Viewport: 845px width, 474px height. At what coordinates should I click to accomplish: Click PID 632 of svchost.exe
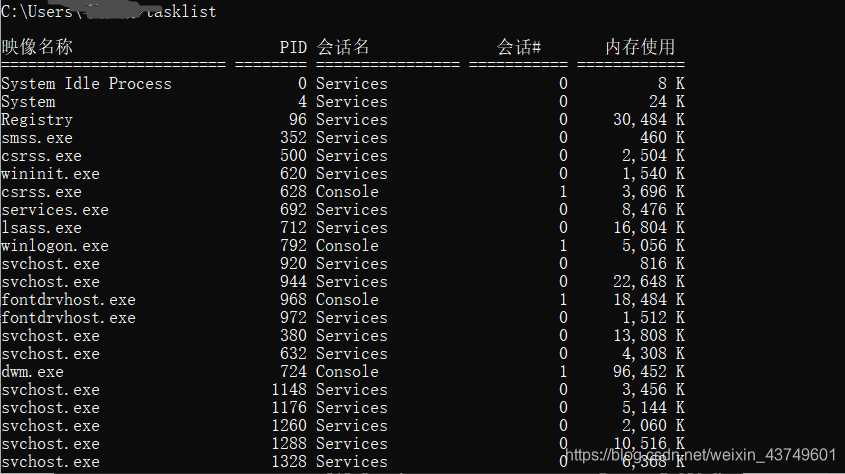coord(293,353)
